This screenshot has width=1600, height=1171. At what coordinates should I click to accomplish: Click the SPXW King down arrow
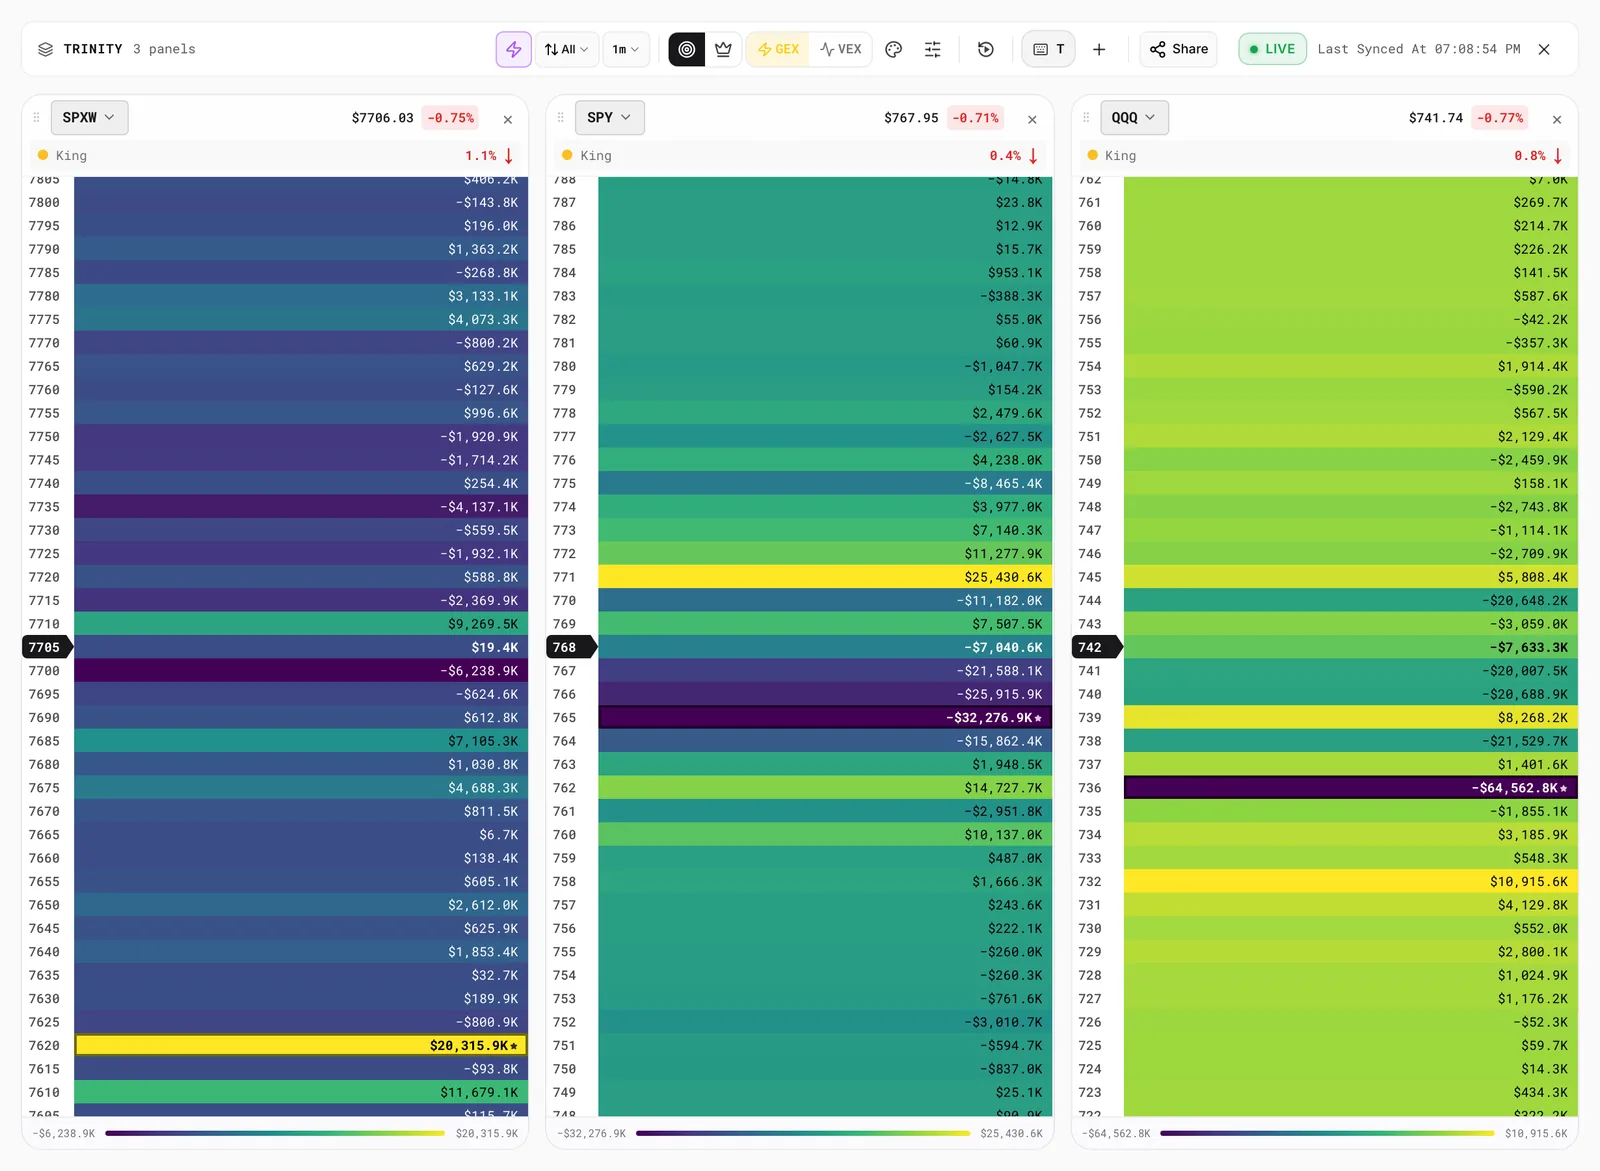509,156
